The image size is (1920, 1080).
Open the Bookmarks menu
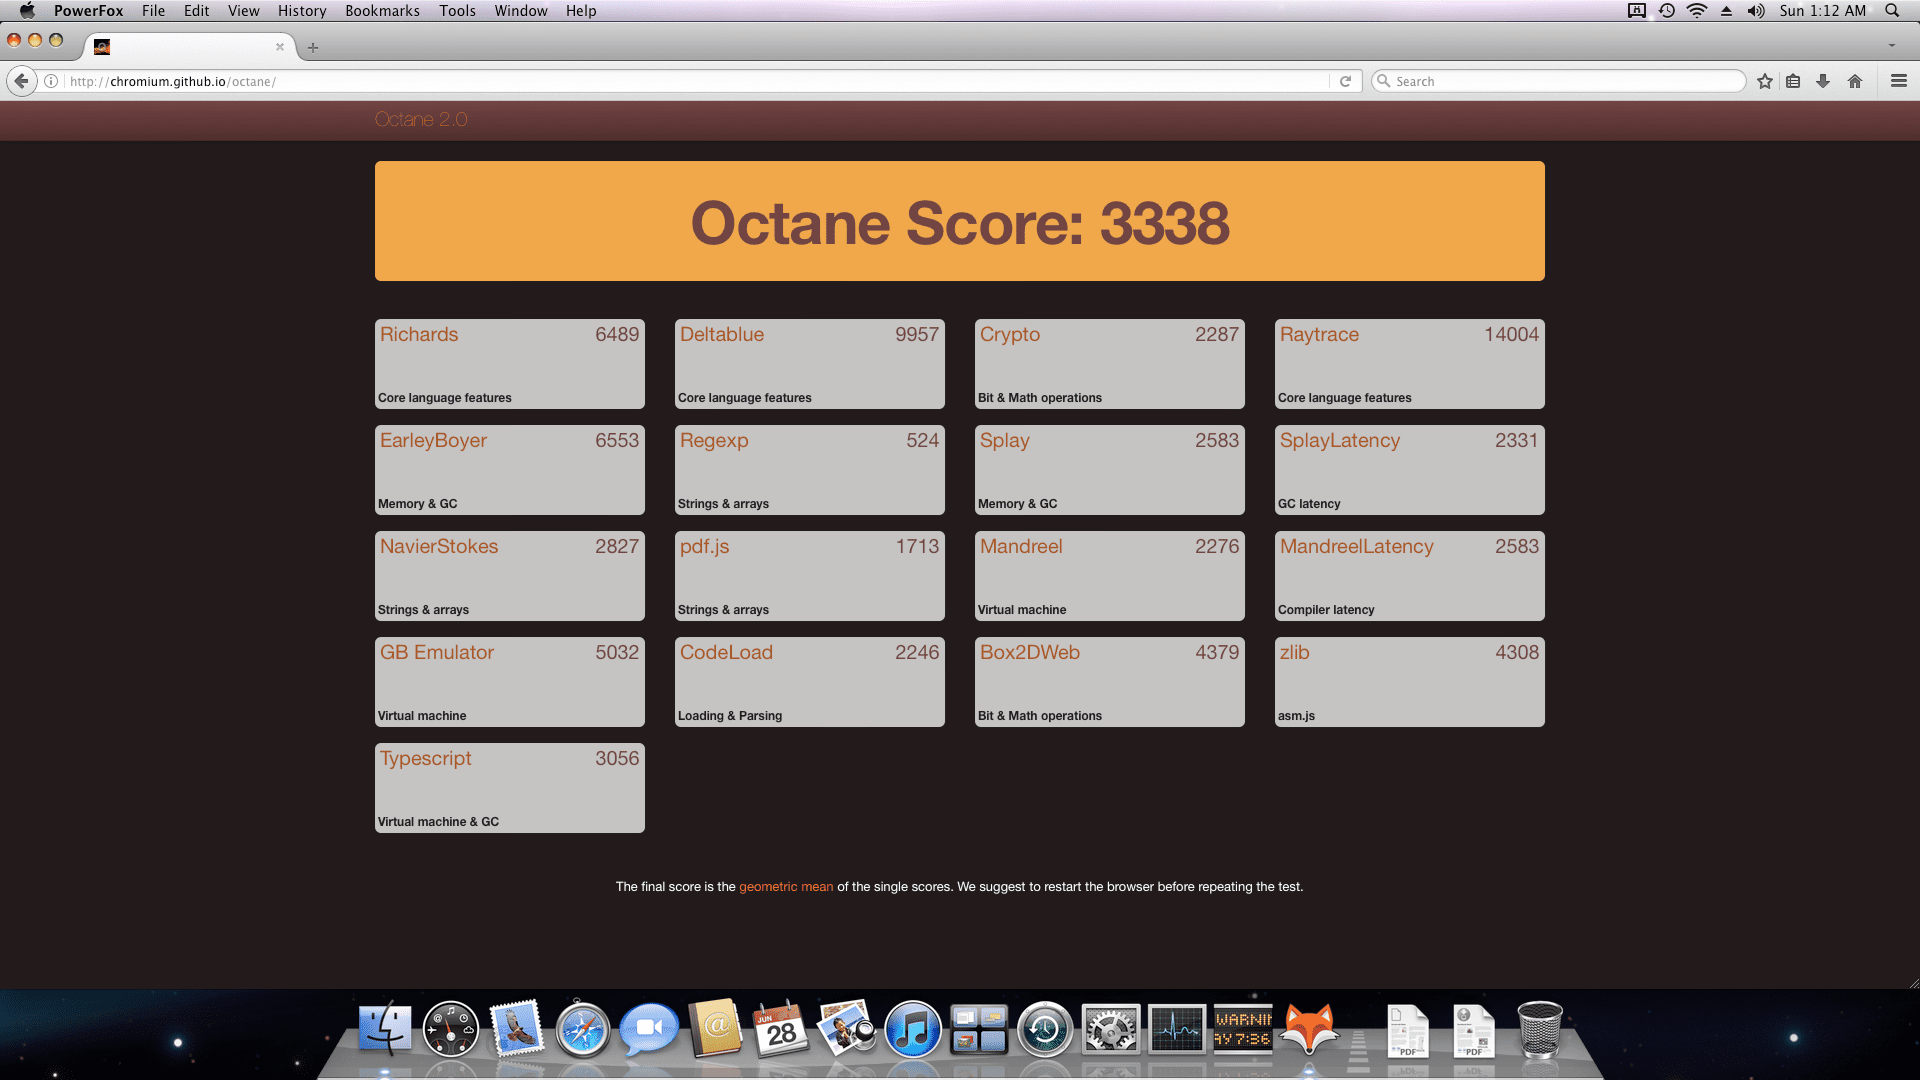(x=382, y=11)
